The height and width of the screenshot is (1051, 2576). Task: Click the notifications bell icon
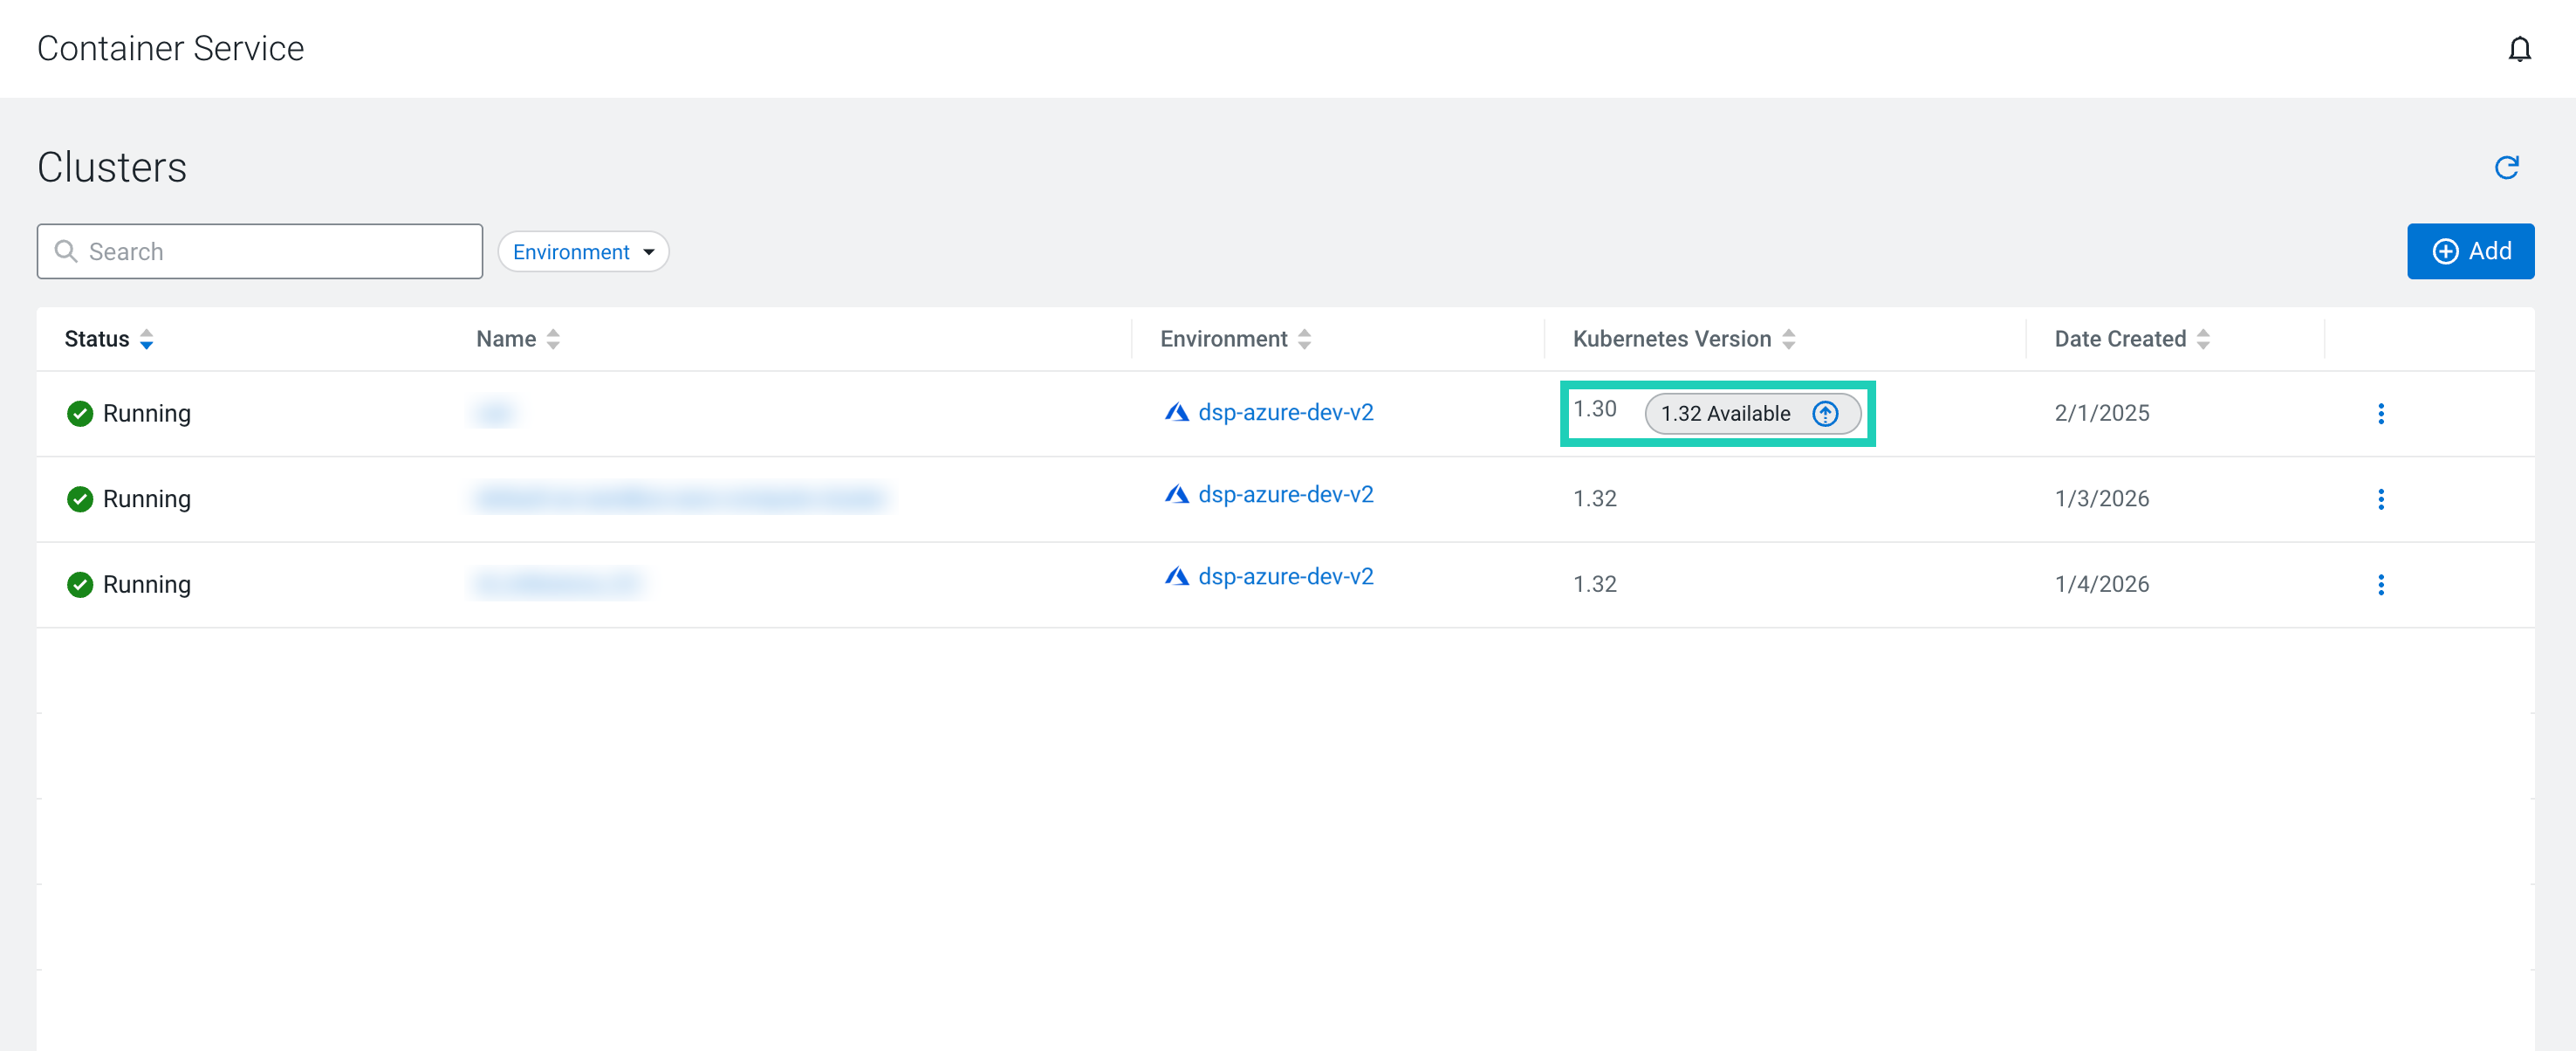pos(2519,49)
